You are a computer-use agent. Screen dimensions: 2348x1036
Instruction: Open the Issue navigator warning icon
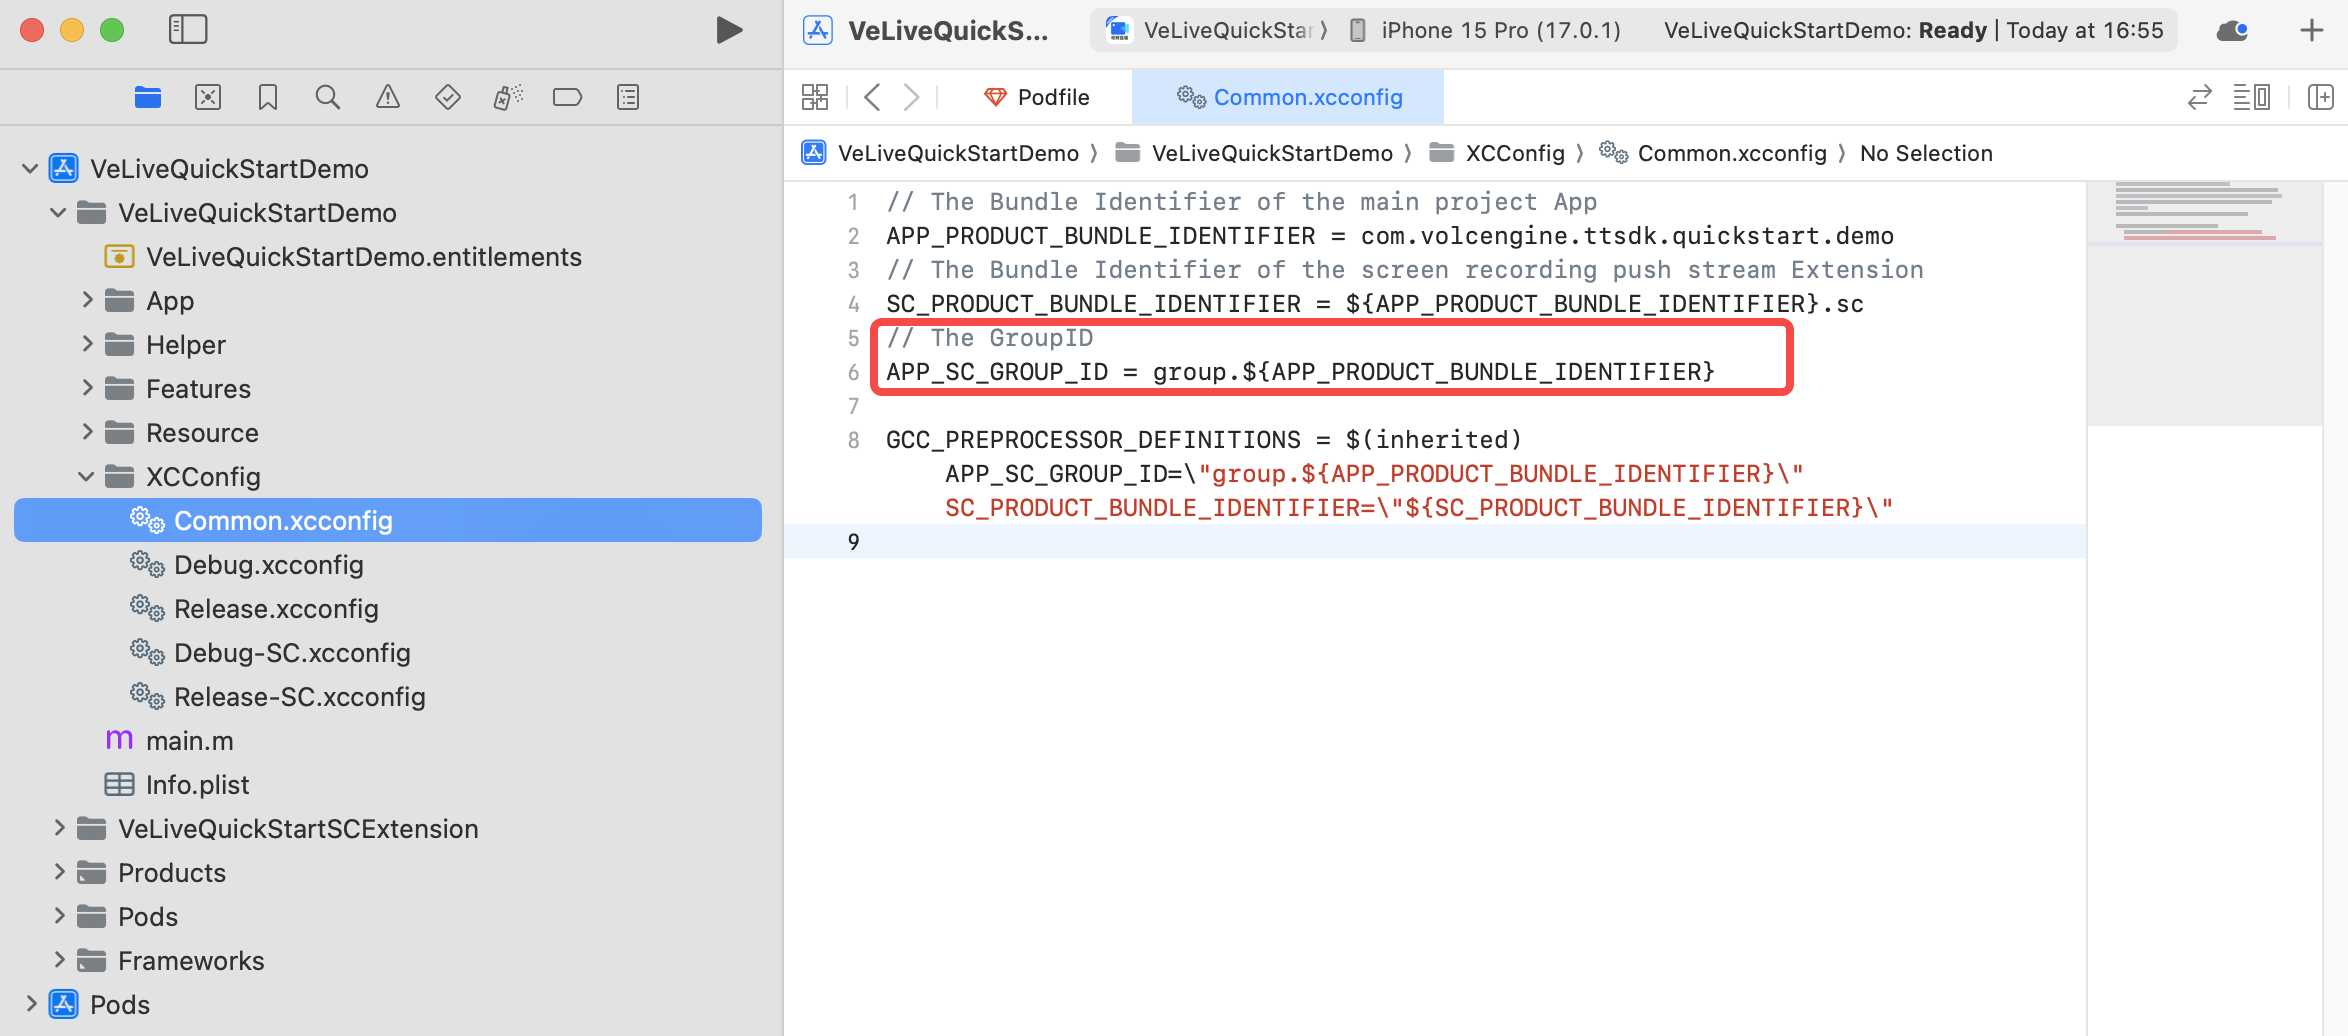click(388, 97)
